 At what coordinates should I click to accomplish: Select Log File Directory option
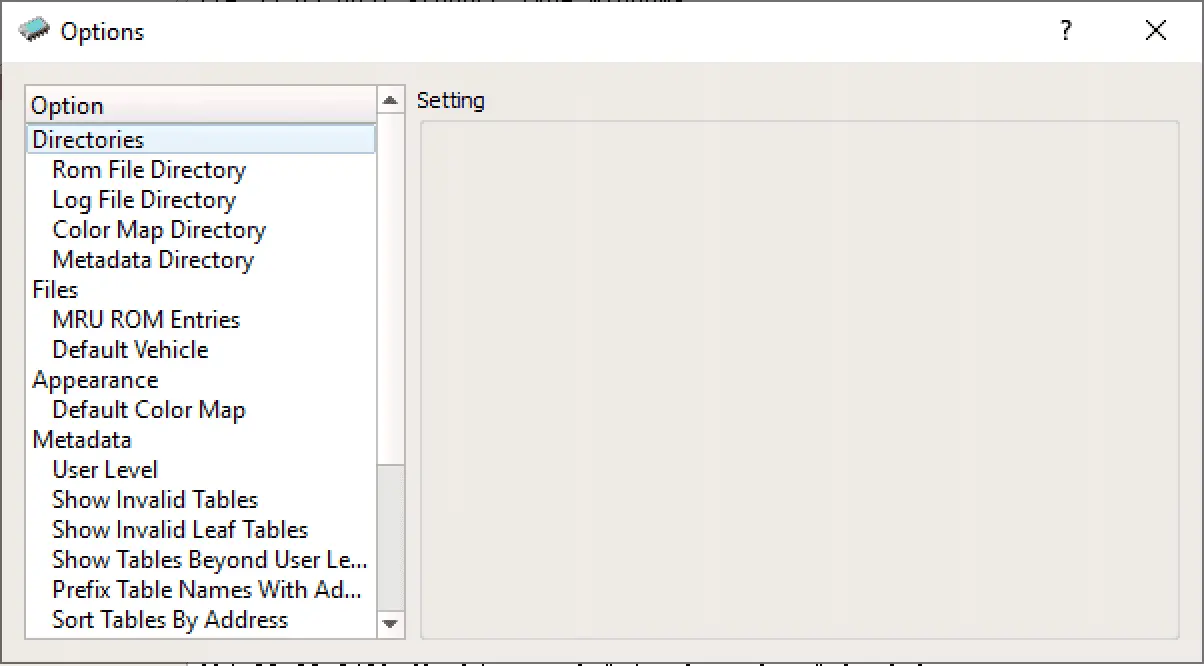click(x=144, y=200)
